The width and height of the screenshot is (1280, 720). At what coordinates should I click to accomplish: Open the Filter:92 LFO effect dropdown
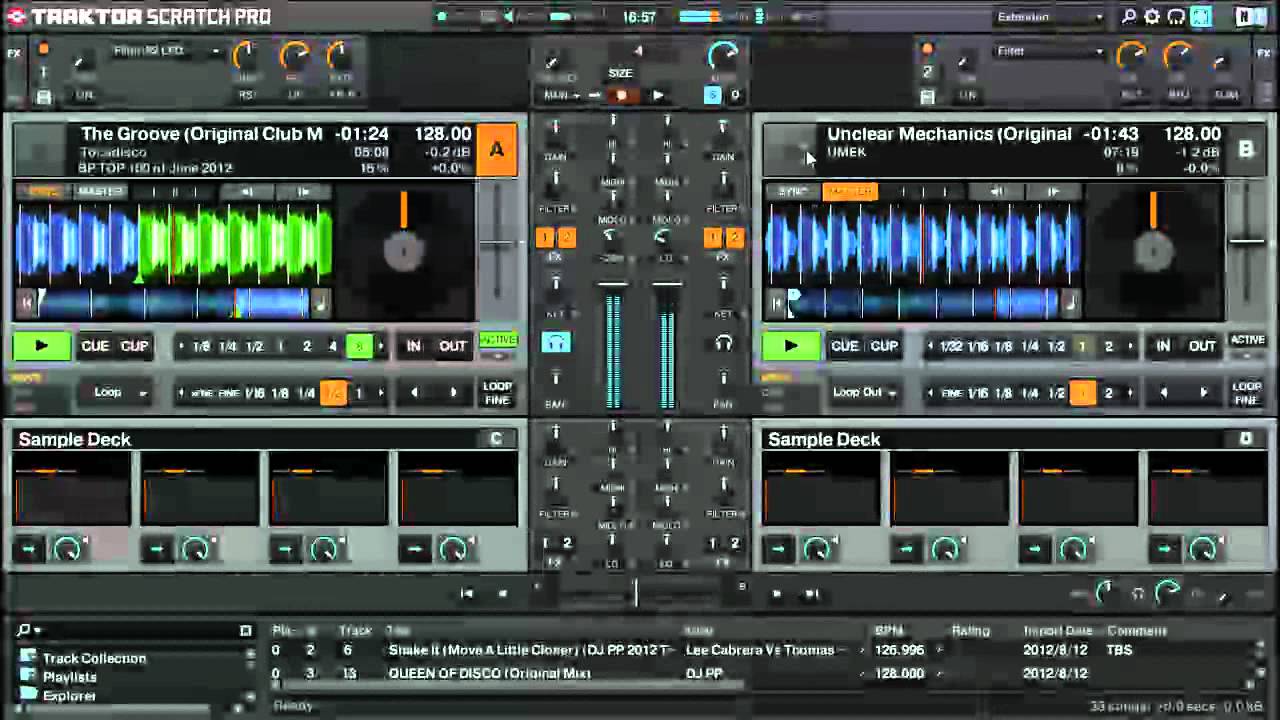(165, 51)
